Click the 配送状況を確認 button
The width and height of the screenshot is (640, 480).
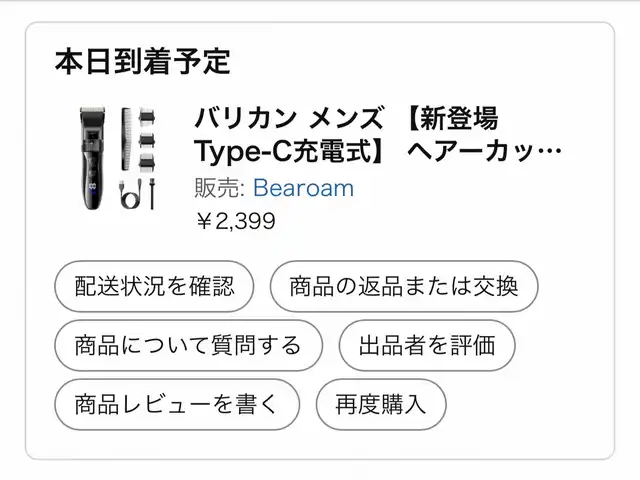155,287
